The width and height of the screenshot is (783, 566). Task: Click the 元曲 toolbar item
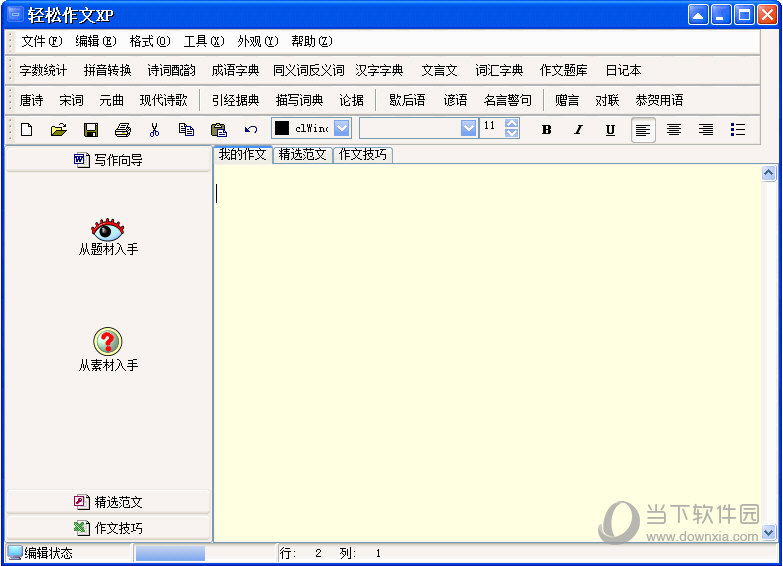(x=111, y=100)
